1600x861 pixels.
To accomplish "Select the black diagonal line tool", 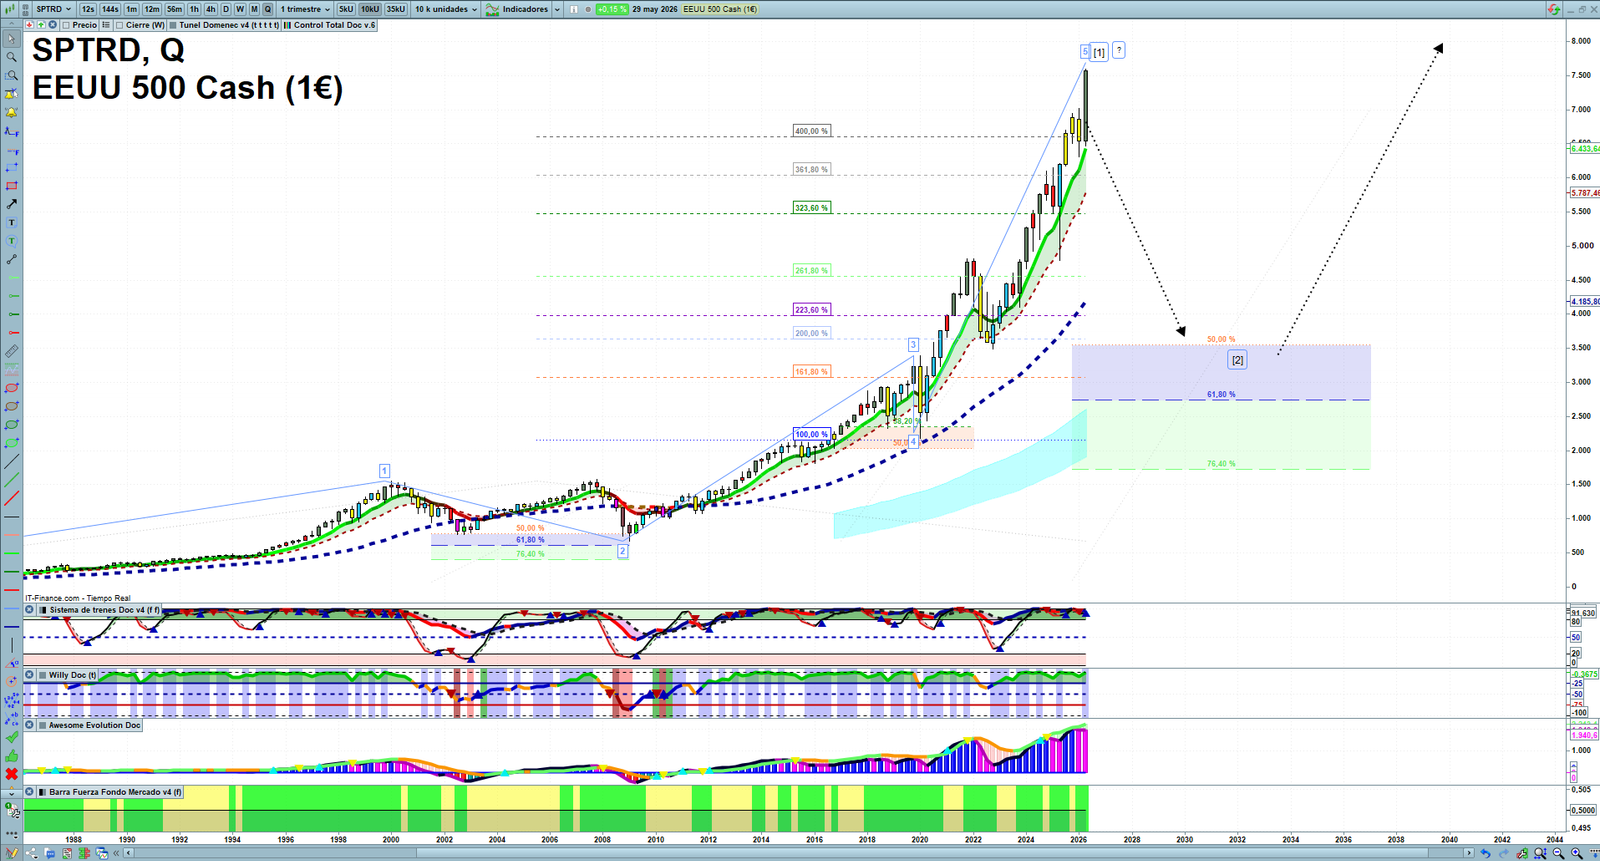I will [12, 462].
